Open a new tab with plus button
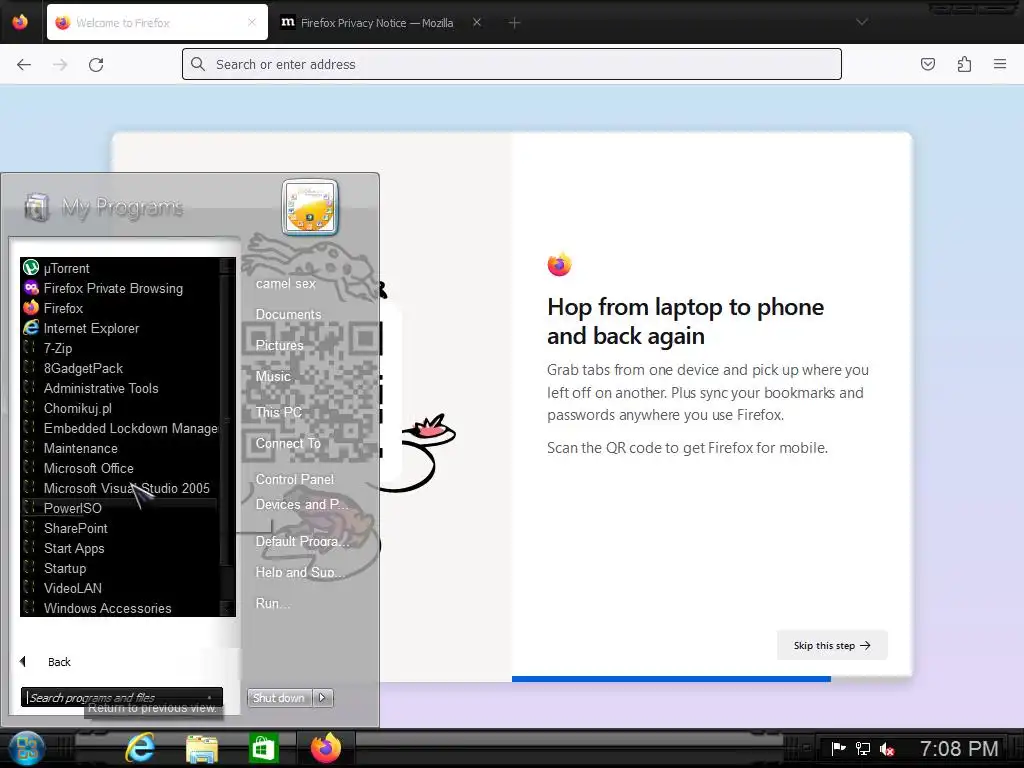Image resolution: width=1024 pixels, height=768 pixels. [x=515, y=23]
